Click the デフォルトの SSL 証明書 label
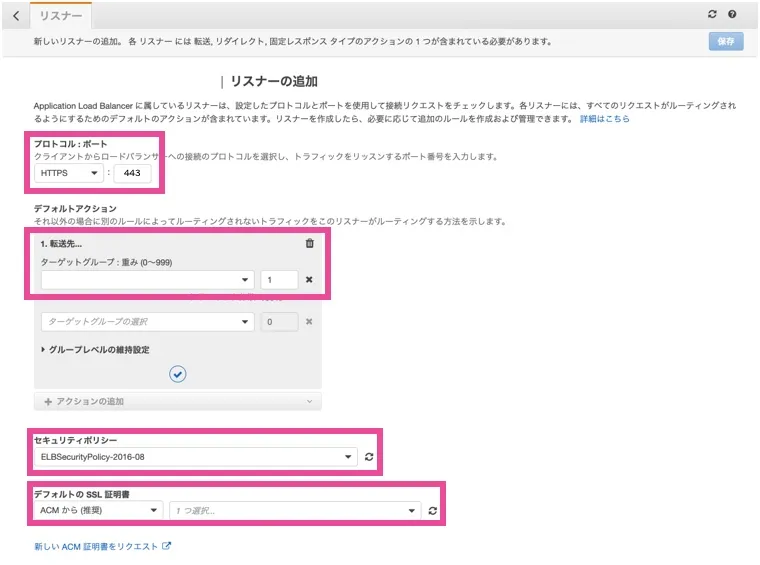This screenshot has height=565, width=760. point(81,494)
